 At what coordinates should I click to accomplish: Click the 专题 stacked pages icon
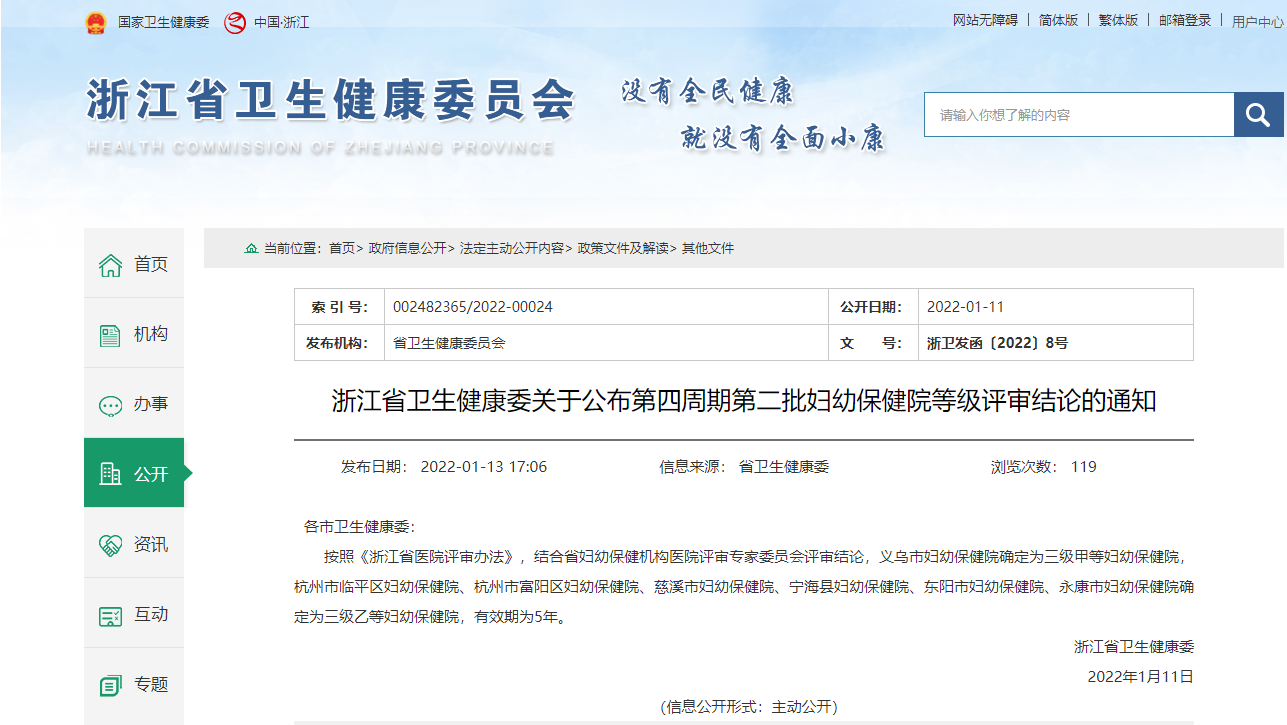110,685
